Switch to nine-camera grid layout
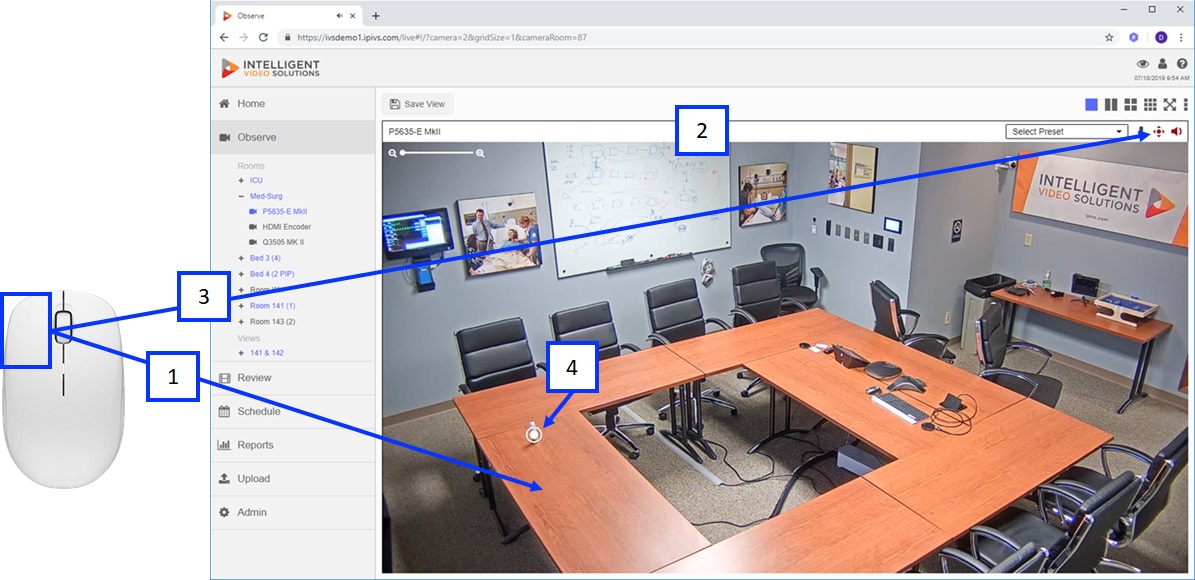 click(x=1150, y=104)
